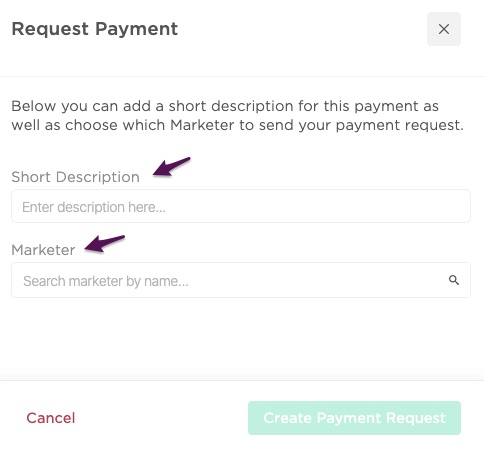Click the purple arrow pointing at Short Description
The height and width of the screenshot is (451, 484).
(171, 166)
